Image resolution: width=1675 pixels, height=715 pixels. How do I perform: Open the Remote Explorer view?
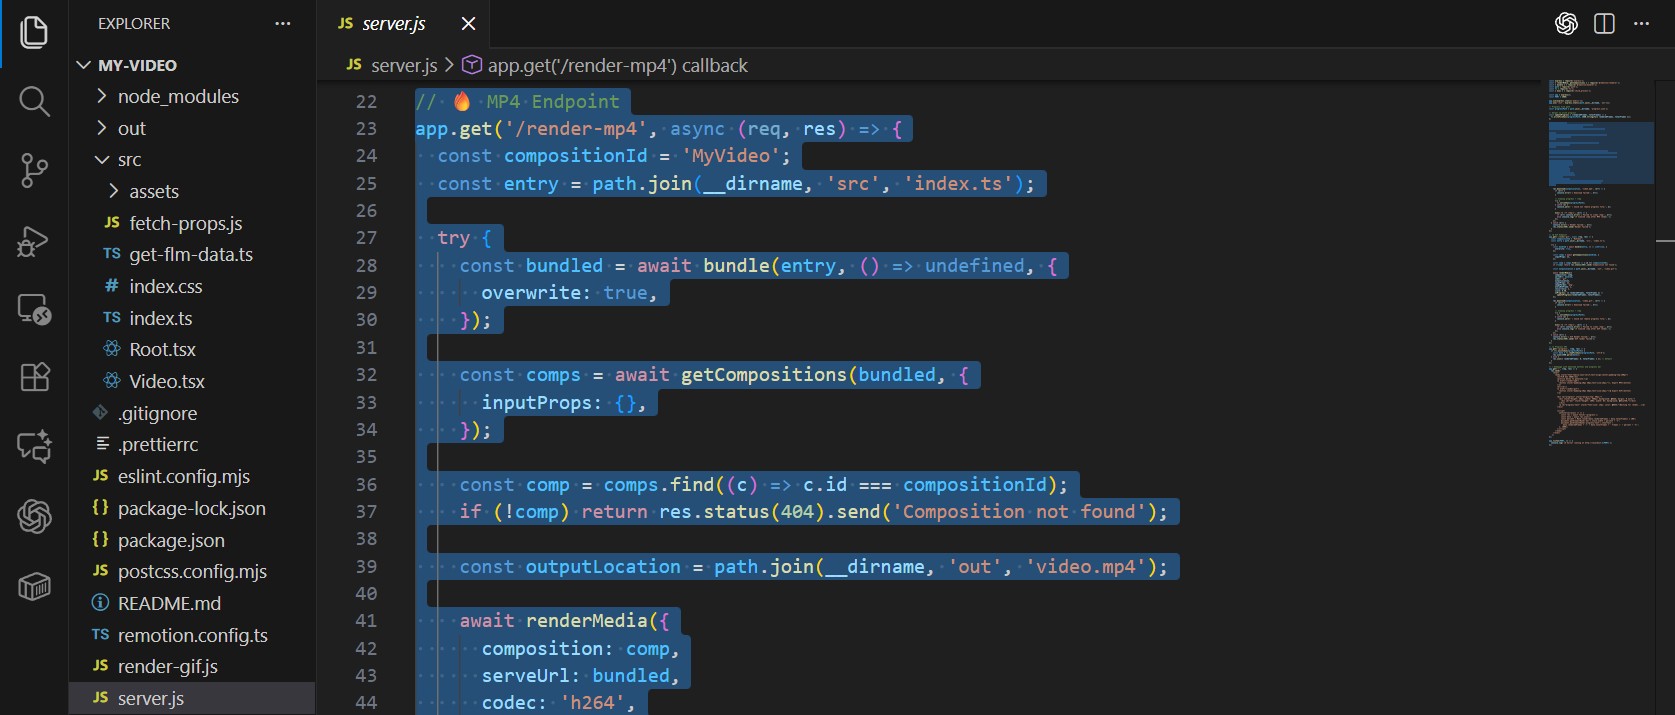point(34,309)
